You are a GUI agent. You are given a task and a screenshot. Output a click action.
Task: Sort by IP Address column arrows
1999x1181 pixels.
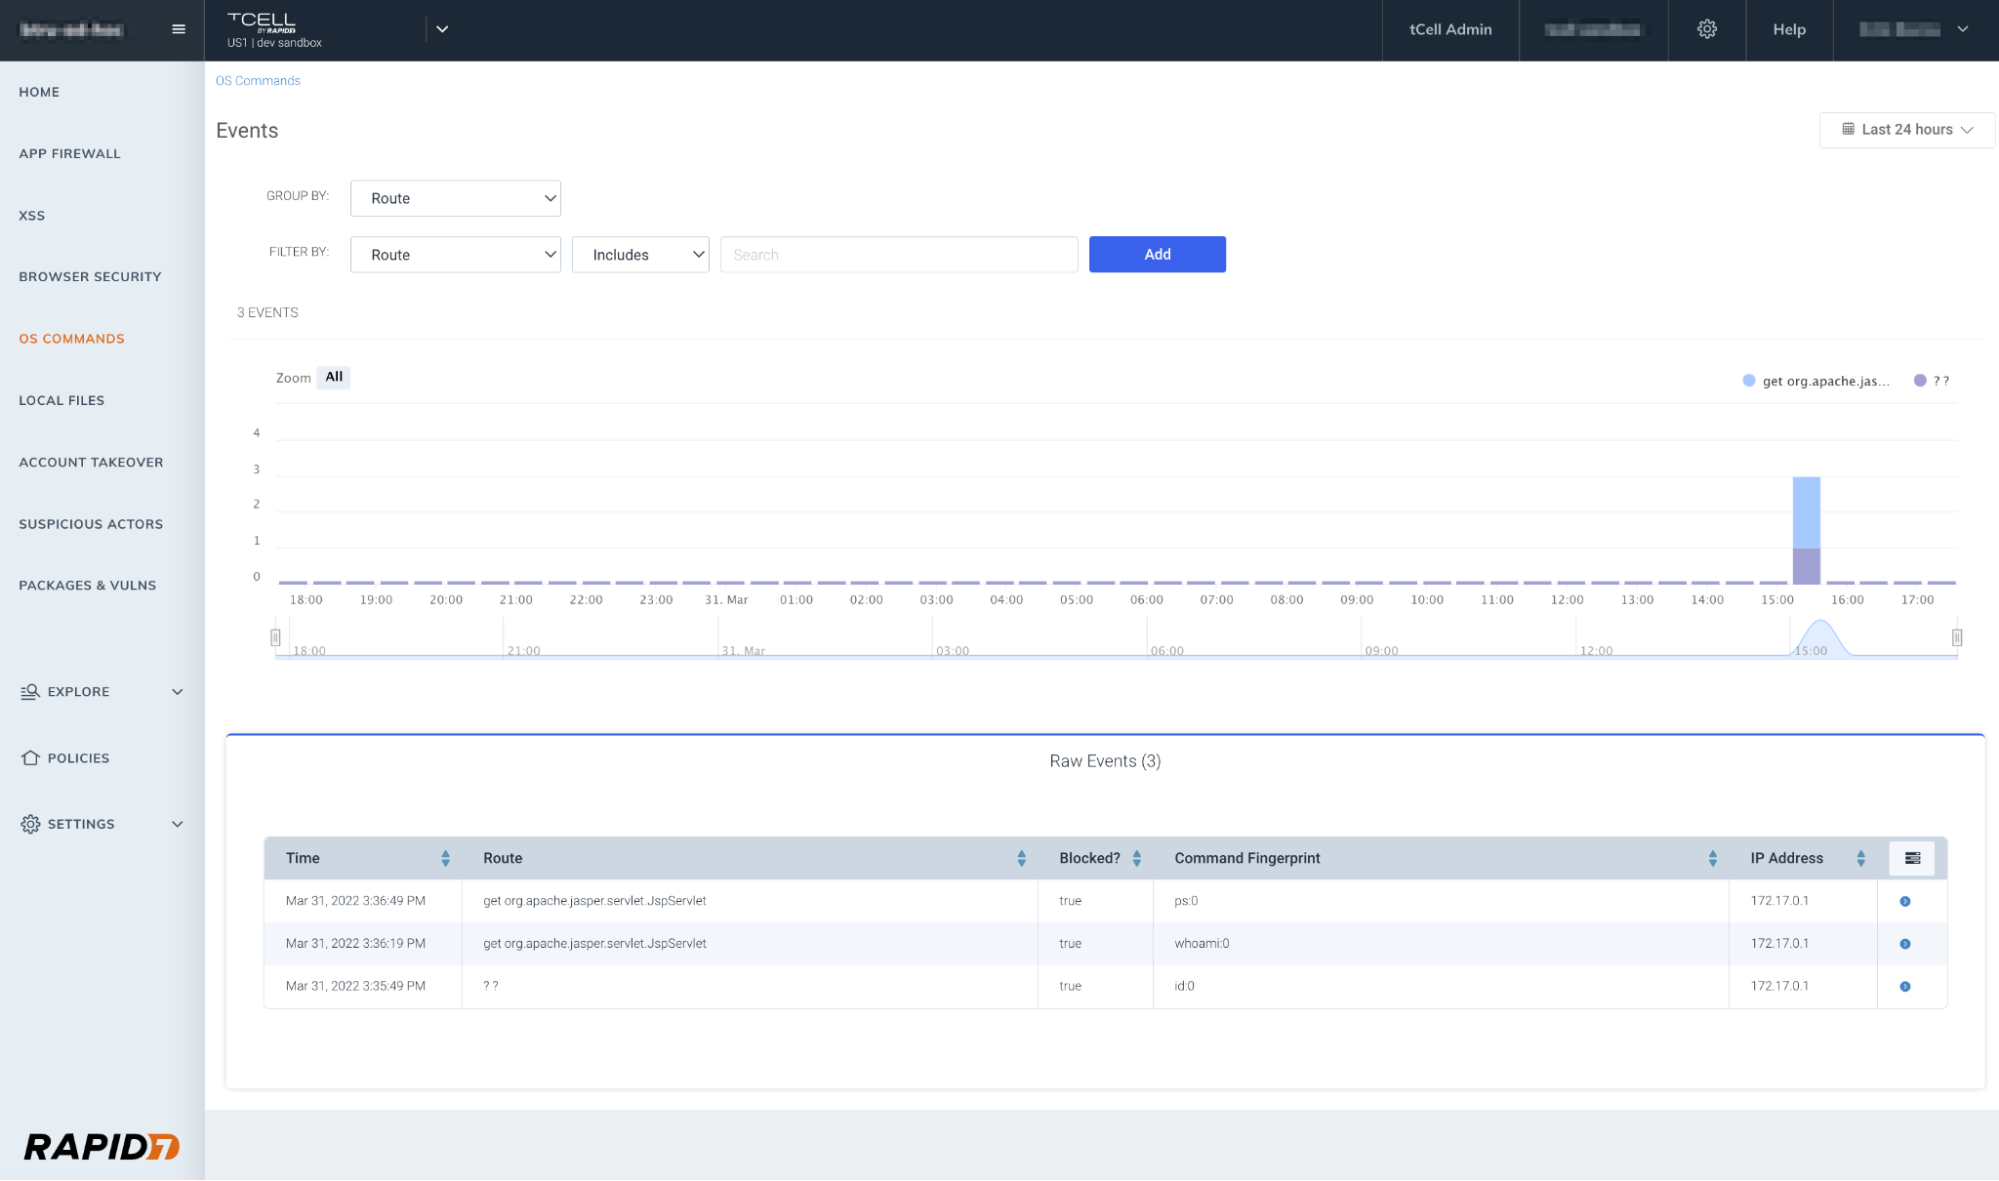click(x=1860, y=858)
